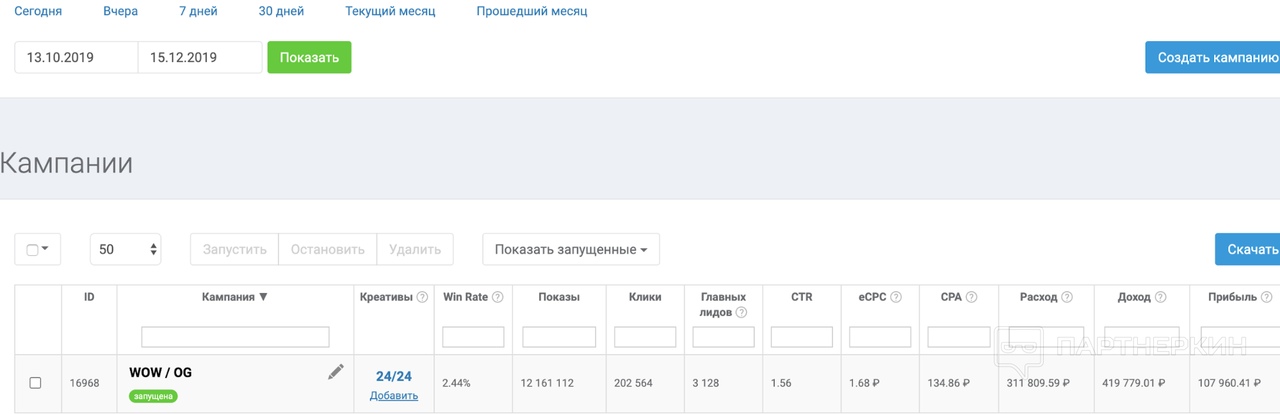Image resolution: width=1280 pixels, height=414 pixels.
Task: Sort by the 'Кампания' column header
Action: click(235, 297)
